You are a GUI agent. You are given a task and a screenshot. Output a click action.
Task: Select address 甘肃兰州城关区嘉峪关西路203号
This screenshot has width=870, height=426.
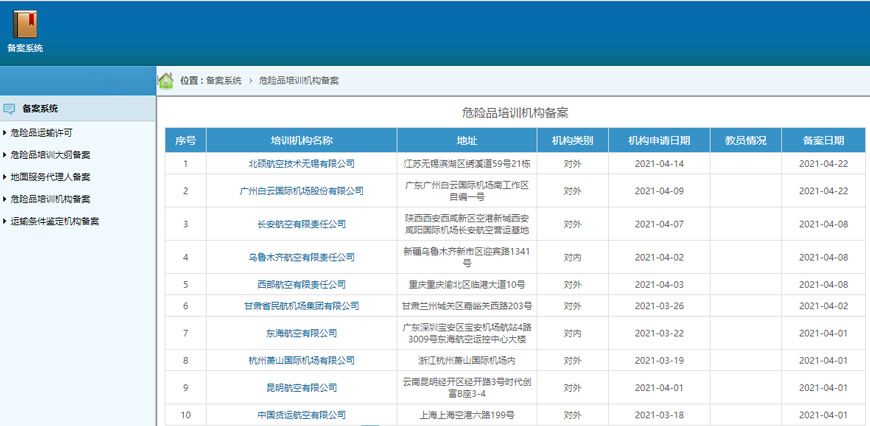tap(467, 306)
